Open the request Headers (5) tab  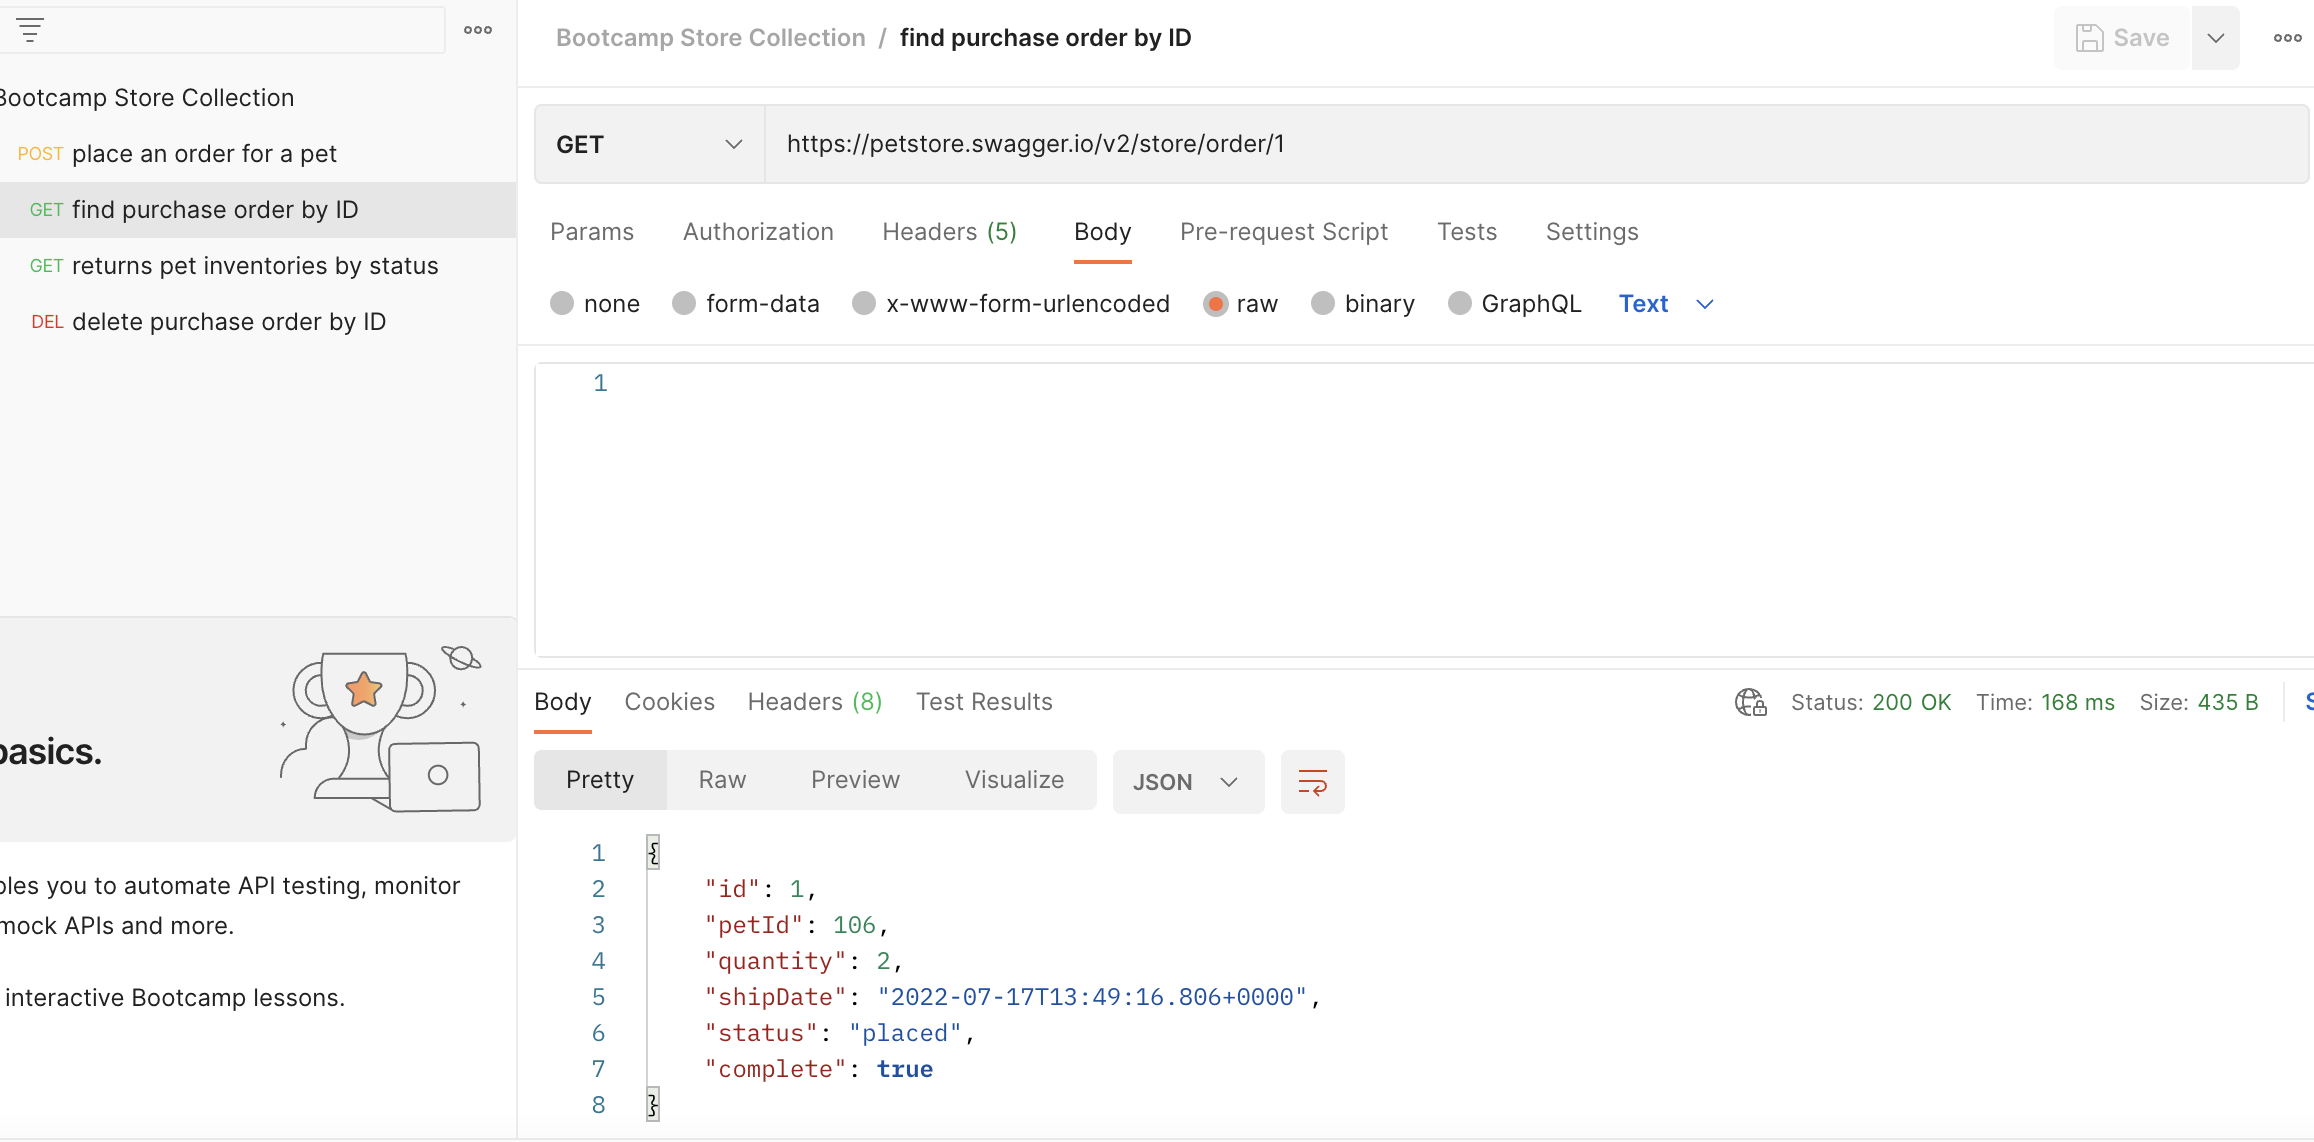click(949, 232)
